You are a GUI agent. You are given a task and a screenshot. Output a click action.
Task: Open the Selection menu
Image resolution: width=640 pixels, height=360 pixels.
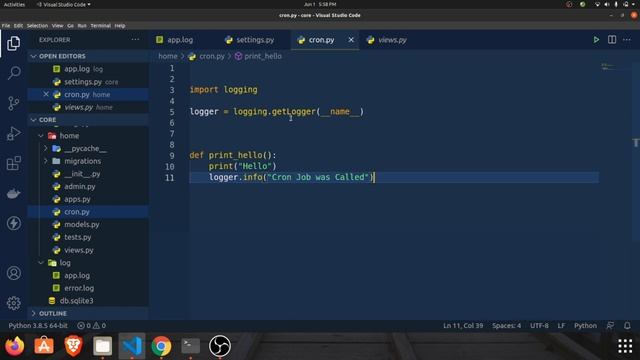(37, 26)
